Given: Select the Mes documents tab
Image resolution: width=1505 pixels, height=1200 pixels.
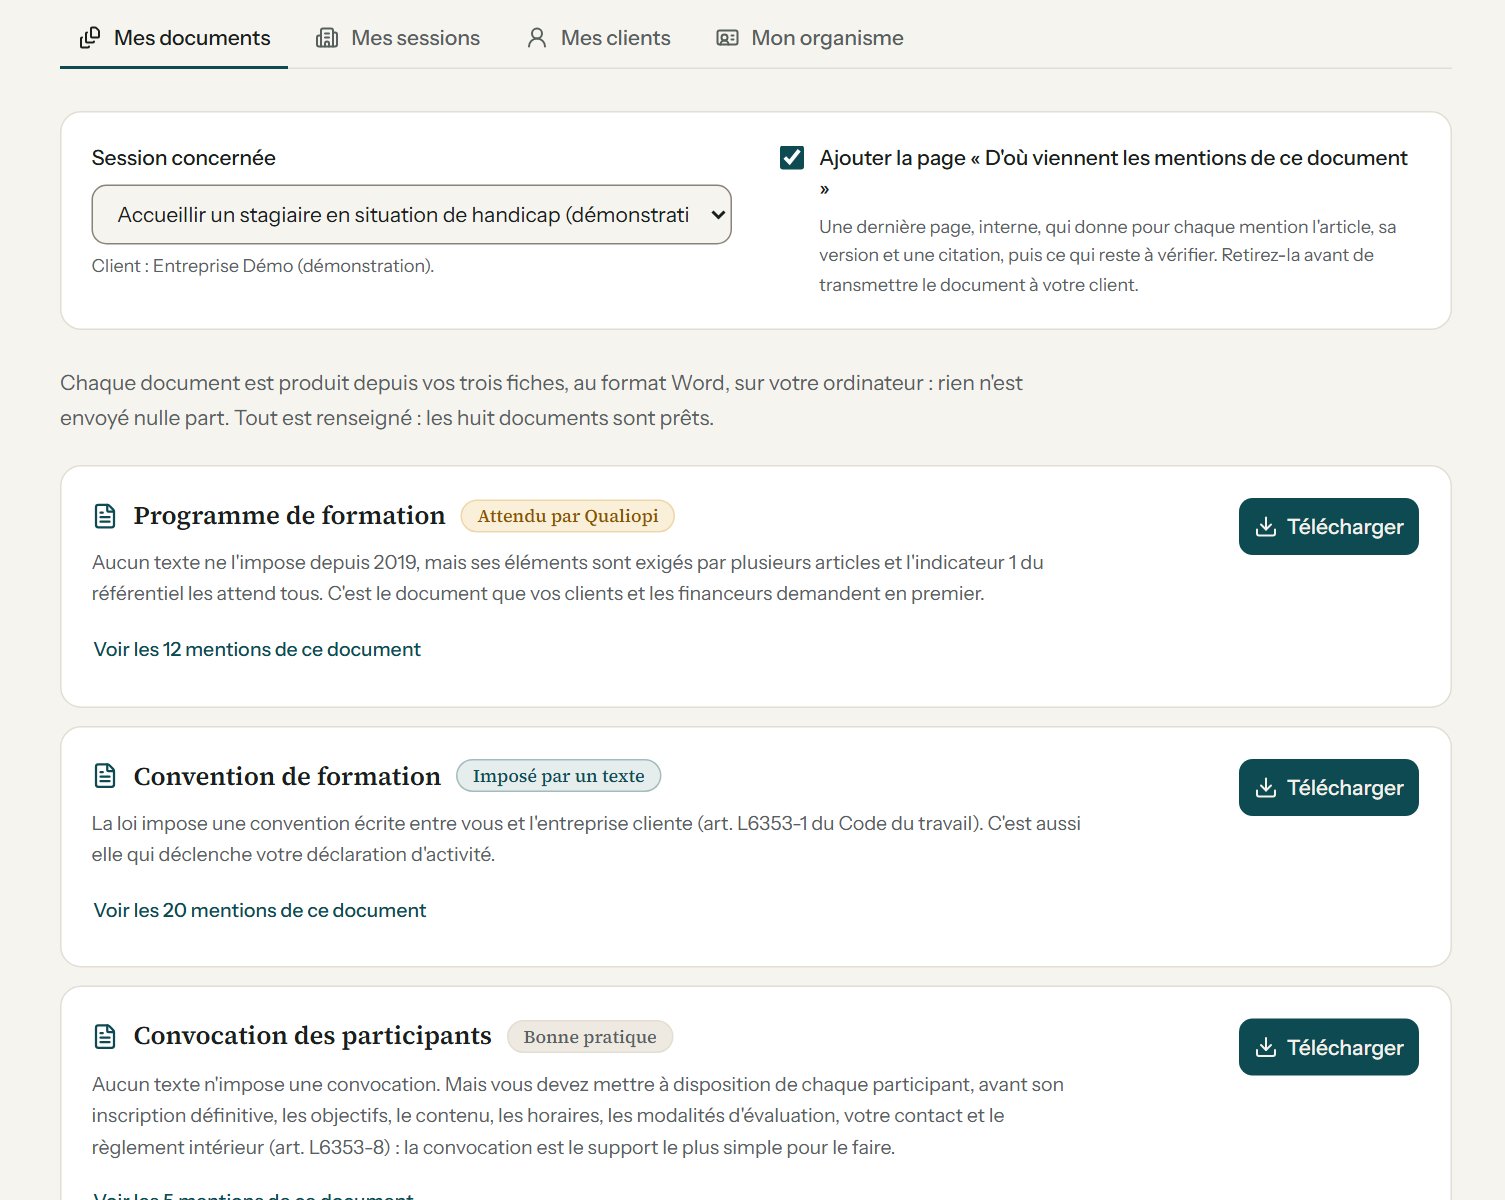Looking at the screenshot, I should point(174,38).
